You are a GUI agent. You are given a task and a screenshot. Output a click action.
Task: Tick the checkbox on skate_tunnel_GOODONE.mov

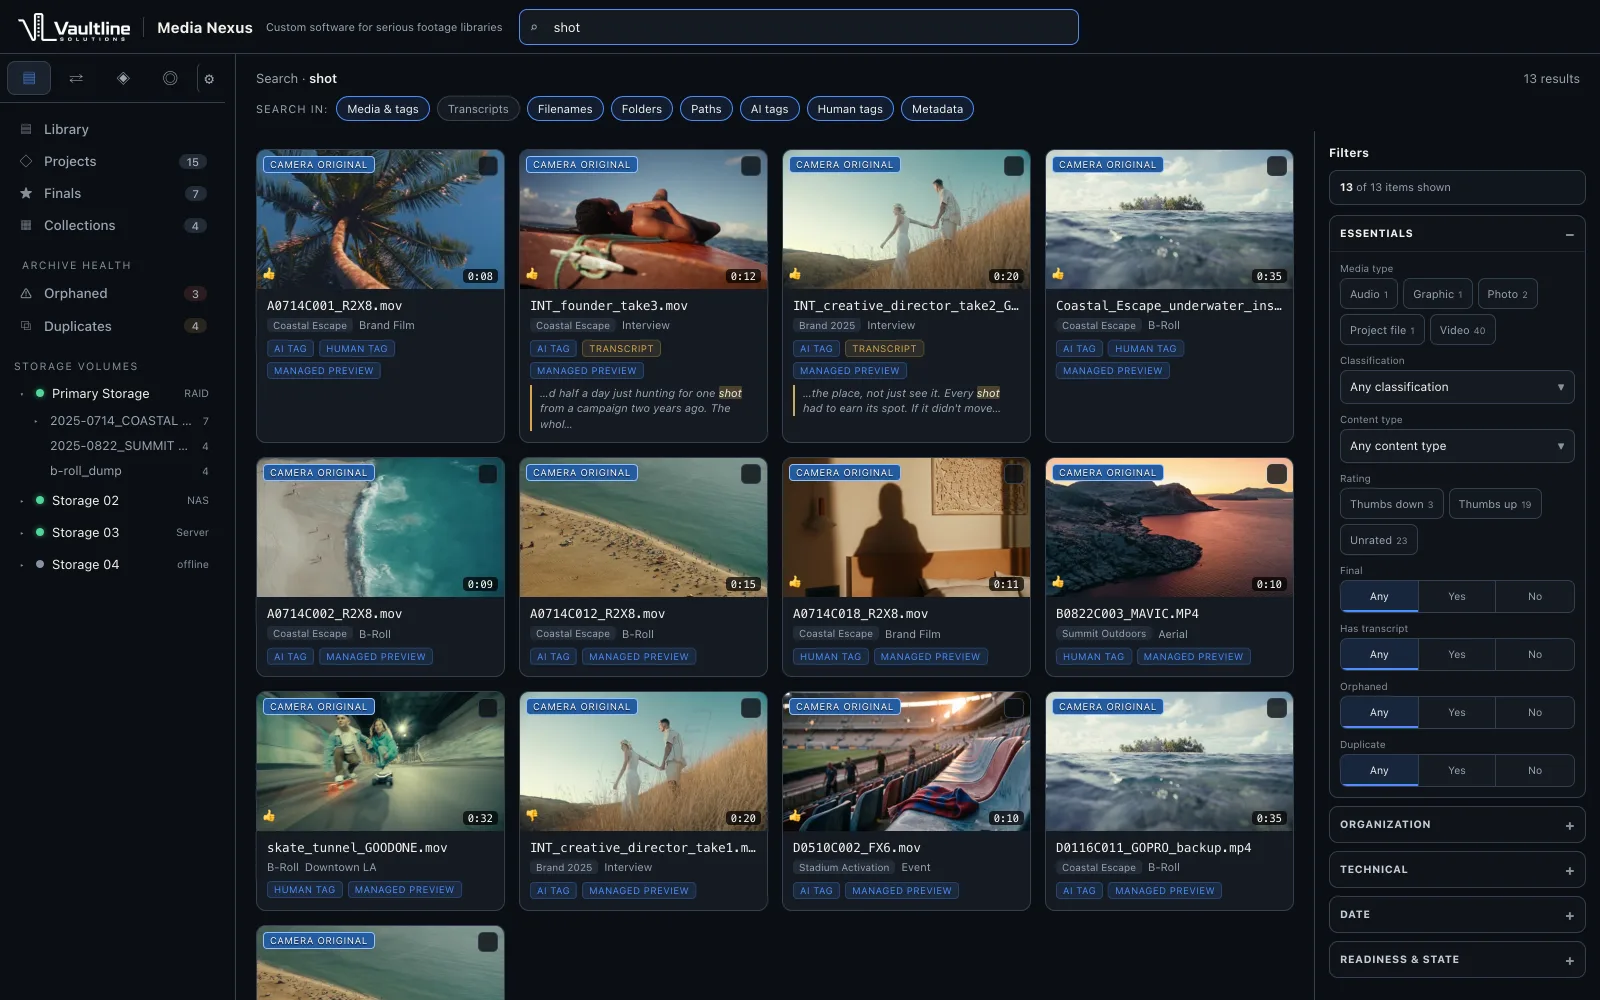[488, 708]
